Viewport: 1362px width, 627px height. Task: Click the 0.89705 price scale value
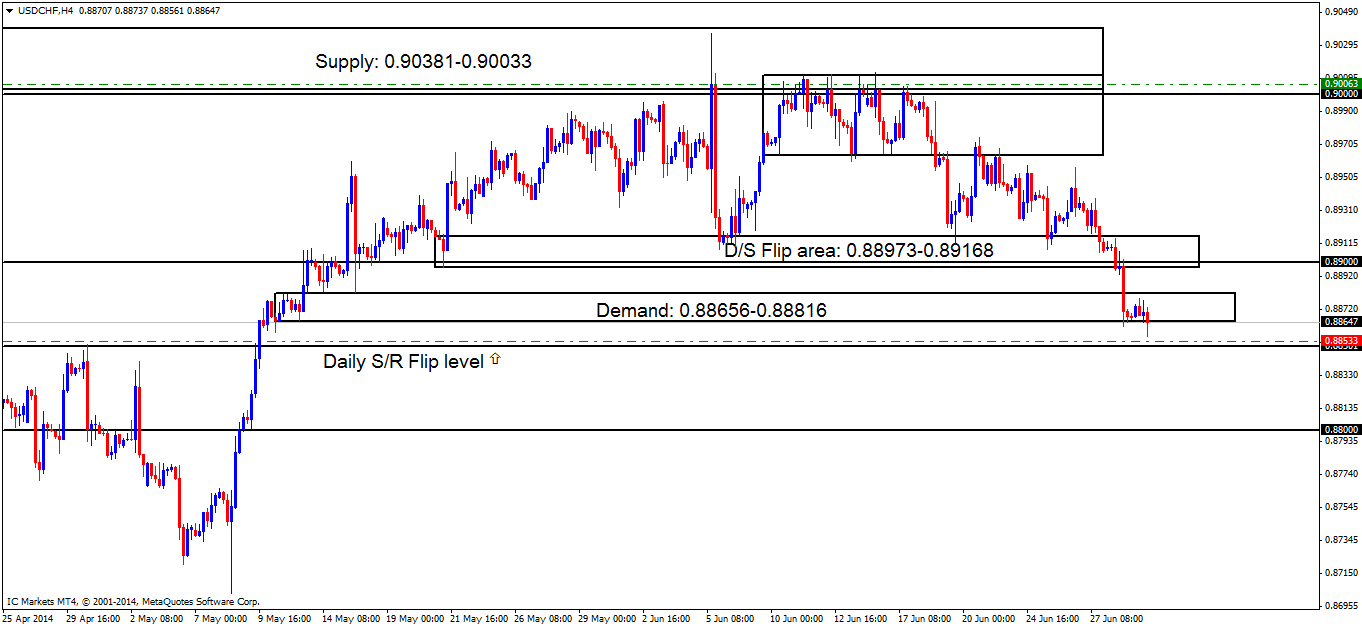pos(1341,144)
